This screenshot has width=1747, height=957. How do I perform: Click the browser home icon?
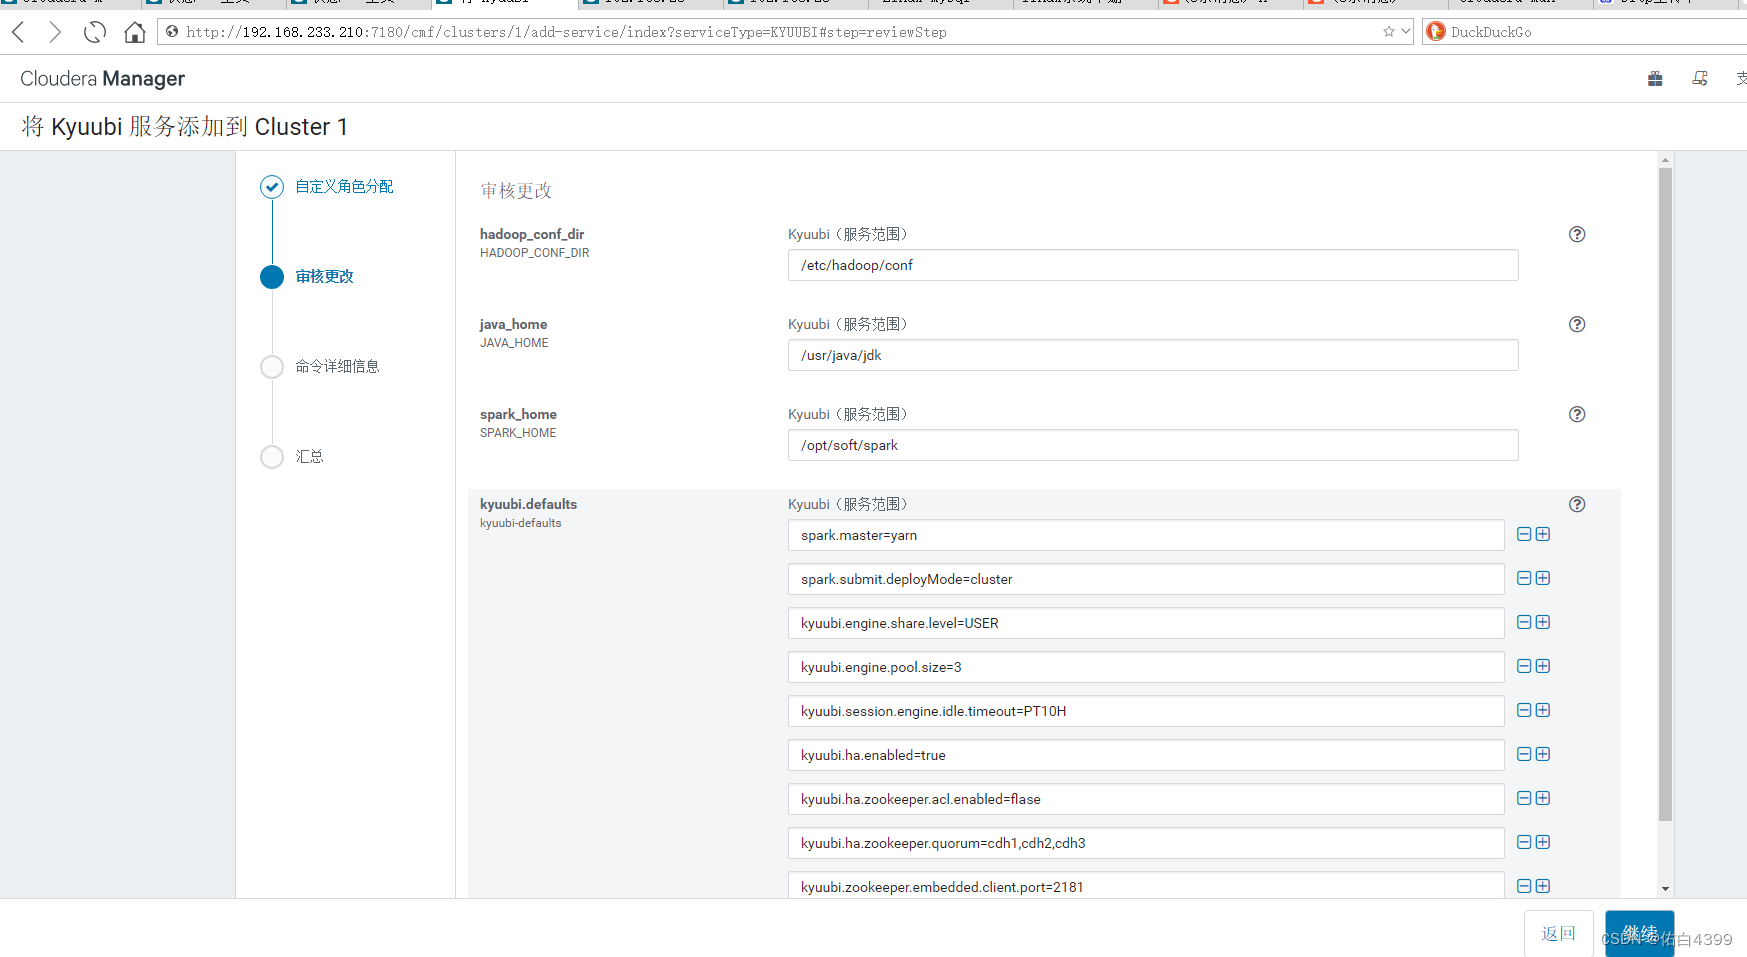coord(134,31)
